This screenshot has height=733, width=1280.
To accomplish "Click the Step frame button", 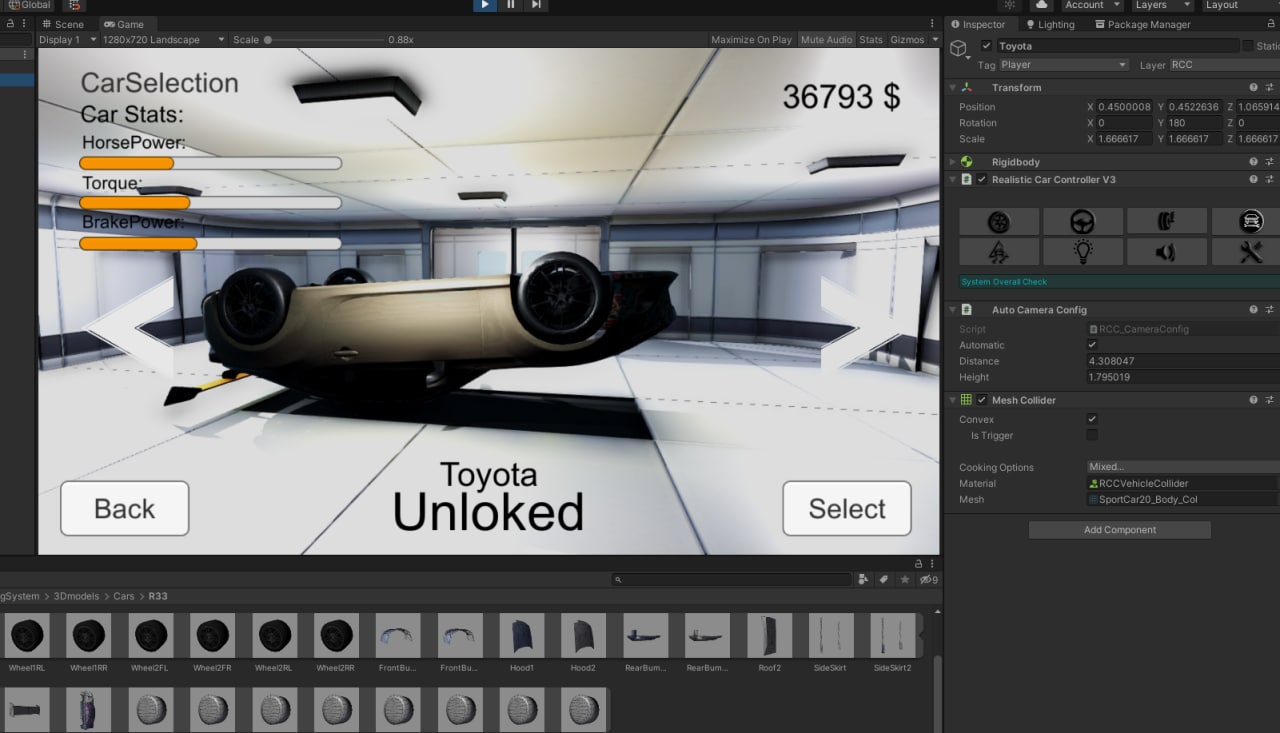I will (x=536, y=5).
